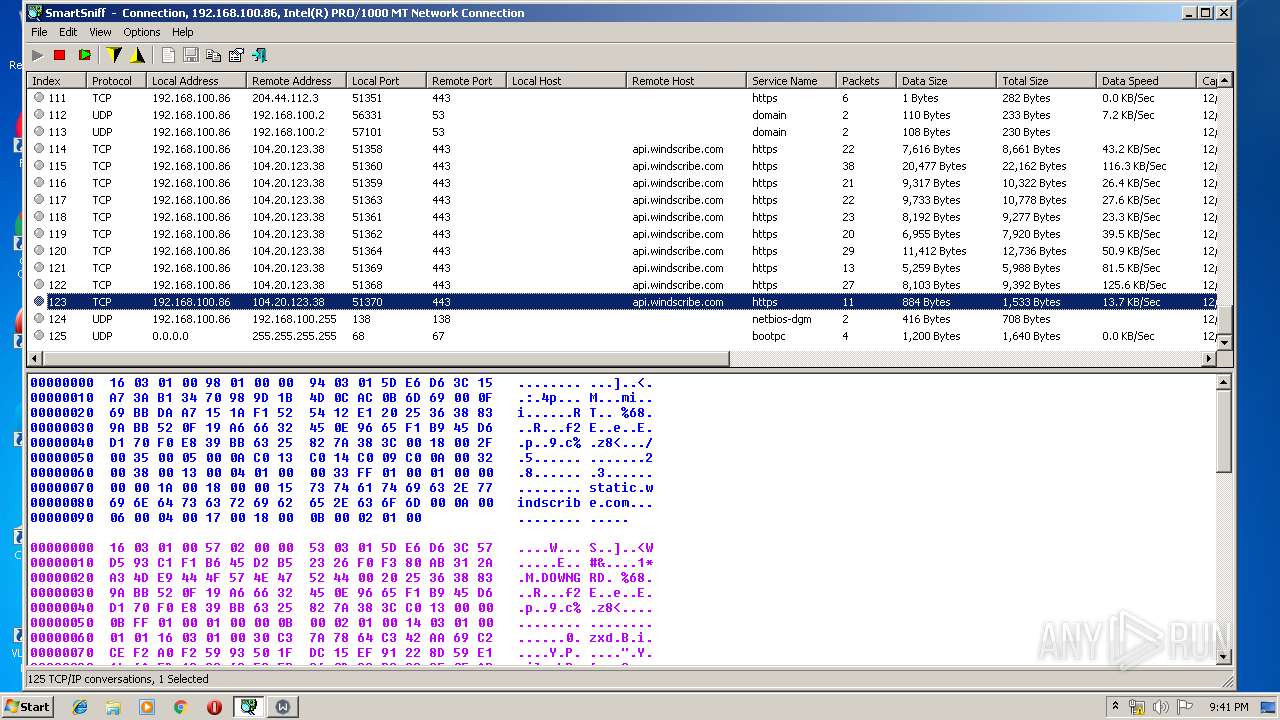Screen dimensions: 1280x720
Task: Click the 9:41 PM taskbar clock
Action: (1228, 707)
